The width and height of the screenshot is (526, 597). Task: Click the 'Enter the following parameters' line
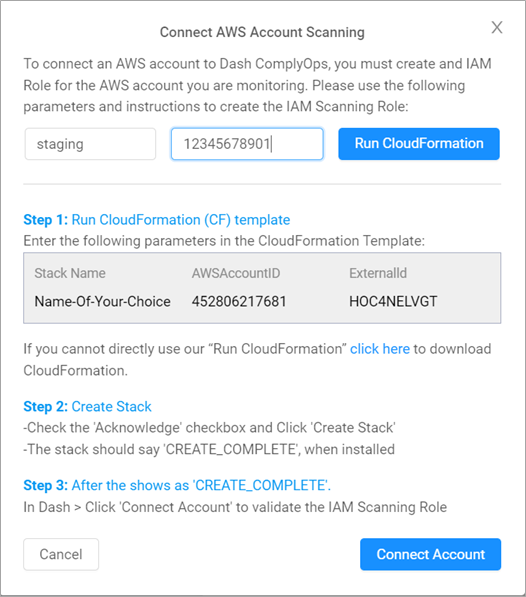(224, 241)
